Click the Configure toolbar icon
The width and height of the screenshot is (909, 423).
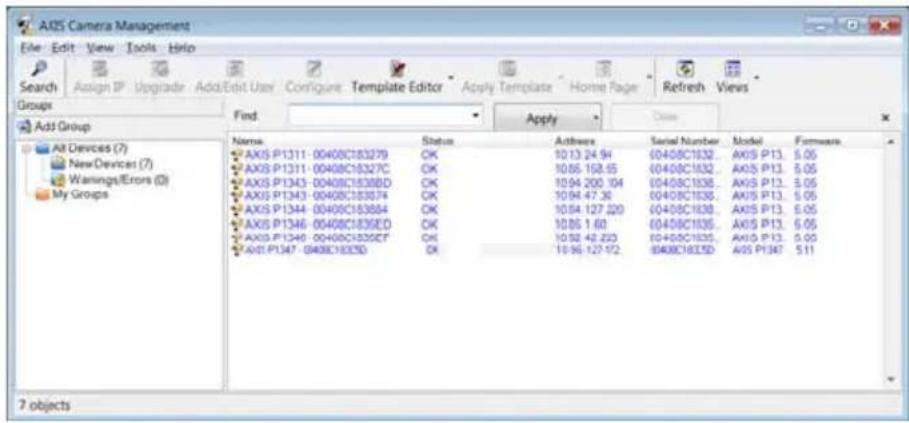(315, 70)
